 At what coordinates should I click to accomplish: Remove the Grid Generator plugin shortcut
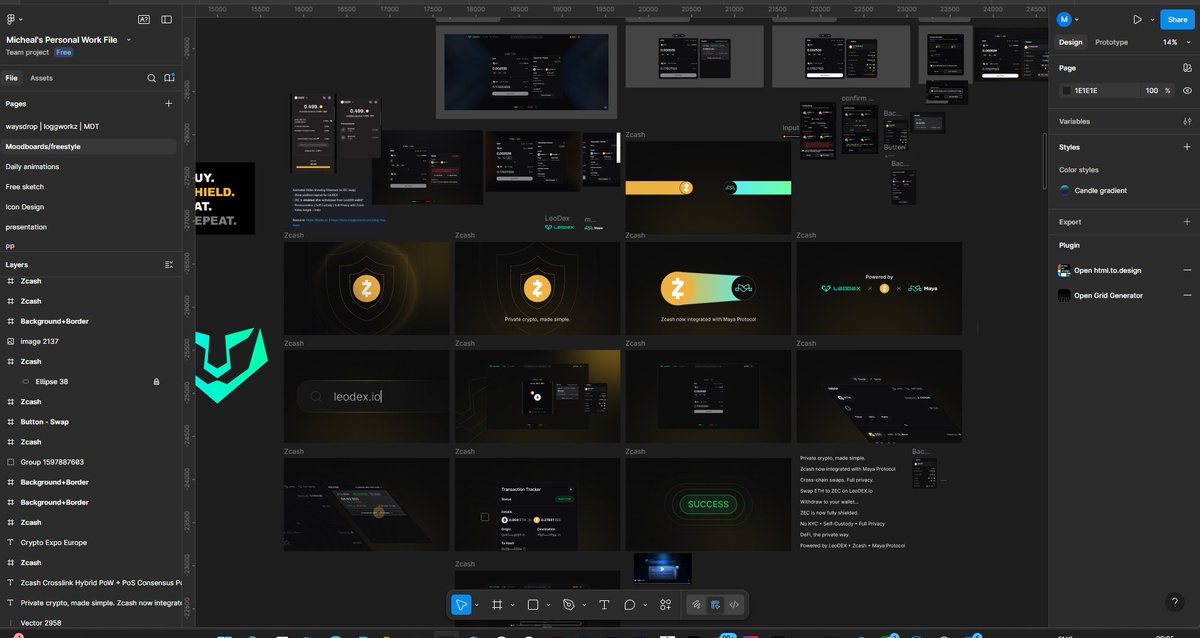[1187, 295]
